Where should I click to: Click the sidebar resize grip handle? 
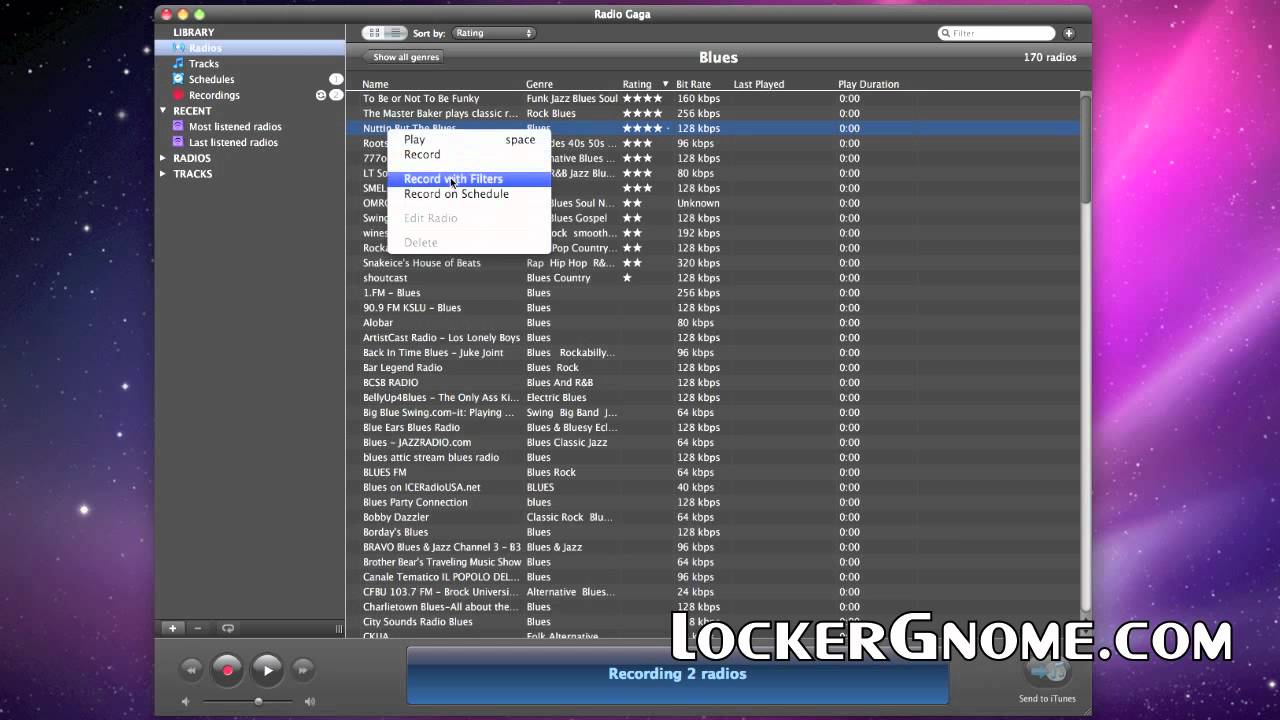tap(339, 628)
